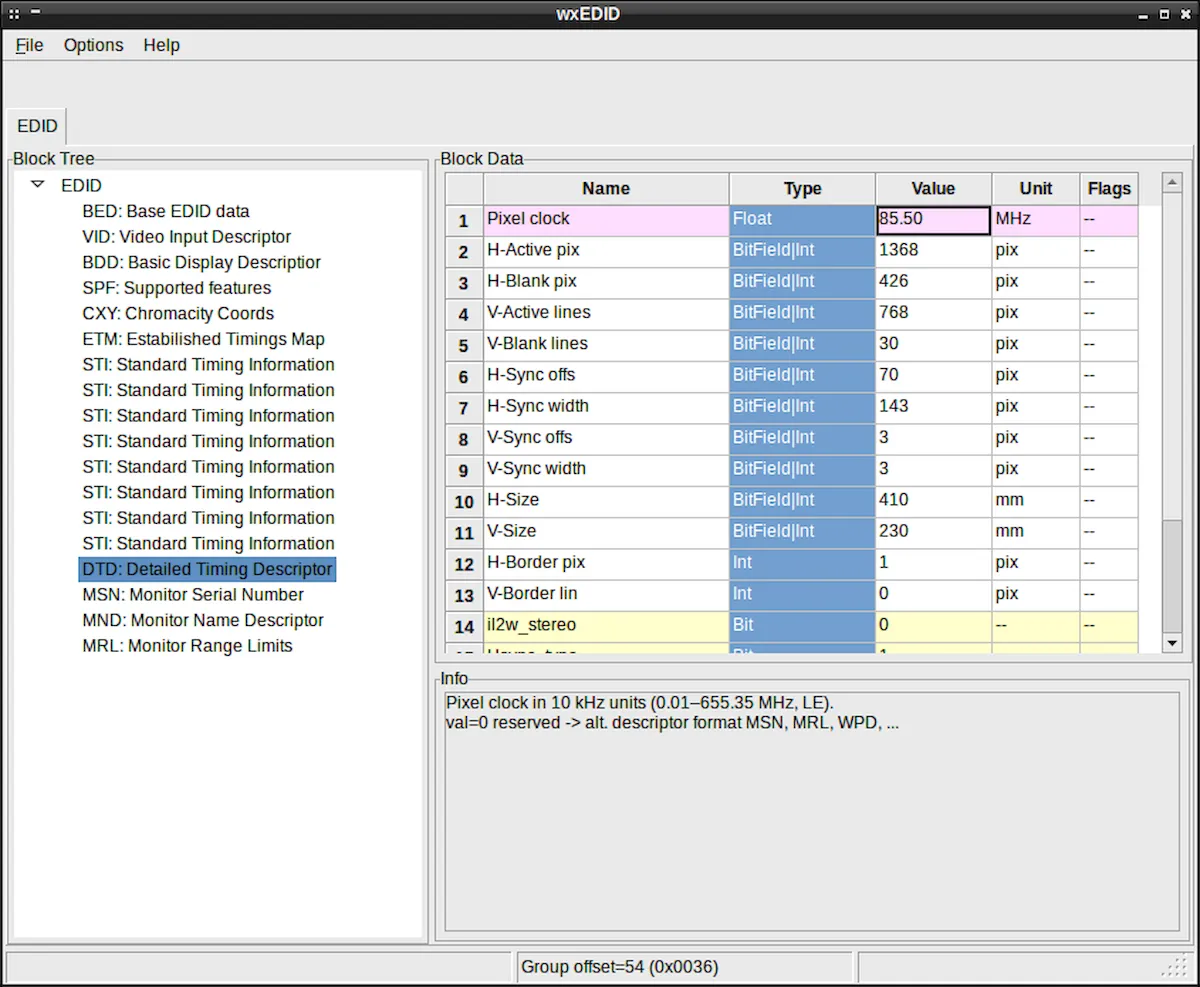Click the H-Blank pix value 426
The image size is (1200, 987).
[x=933, y=281]
